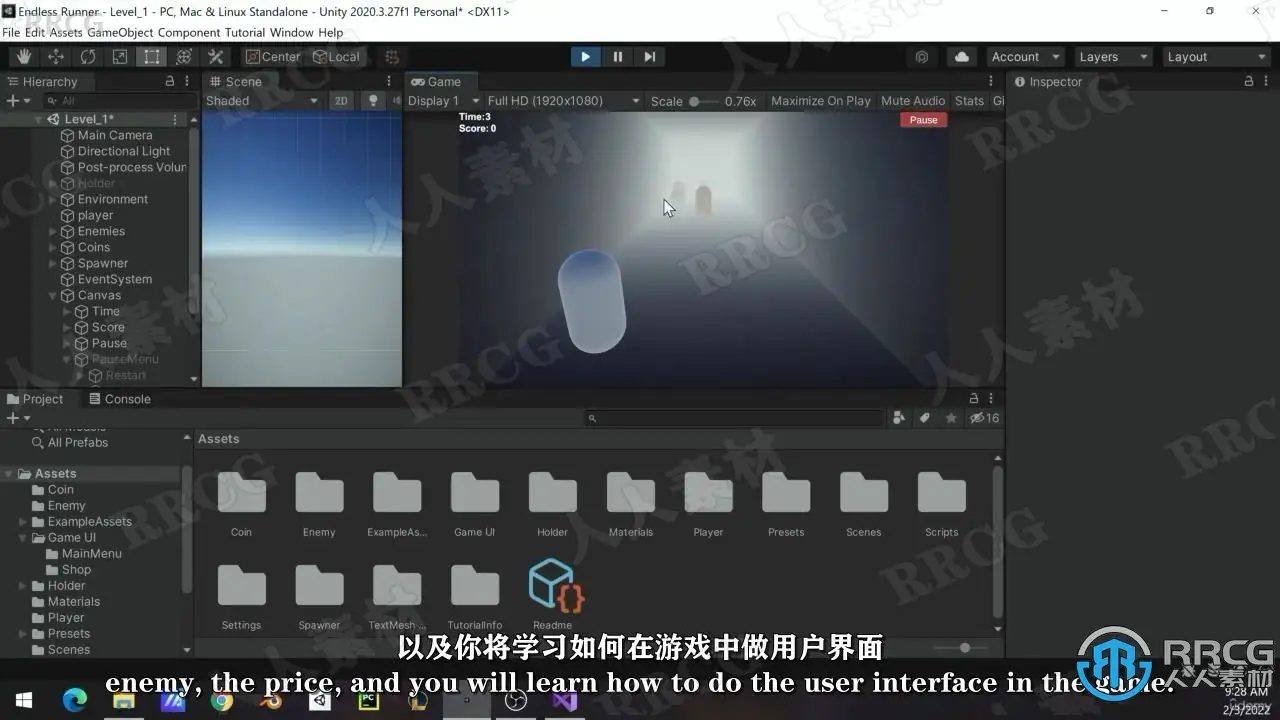
Task: Select Spawner object in Hierarchy
Action: [103, 263]
